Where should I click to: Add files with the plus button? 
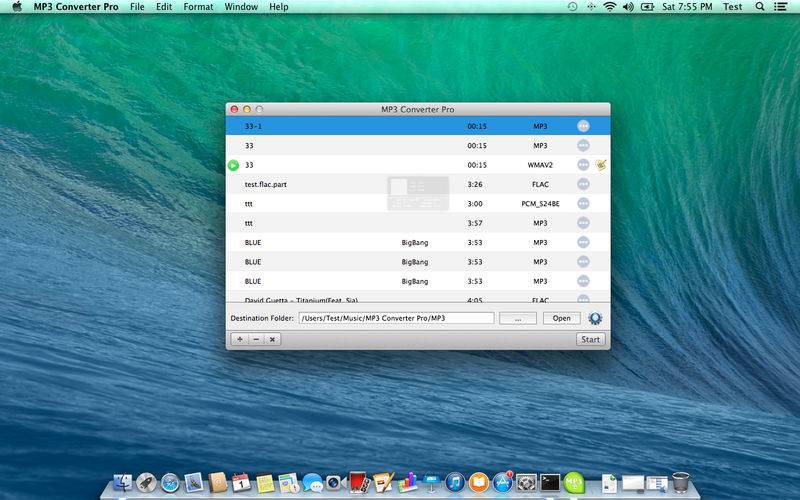240,339
